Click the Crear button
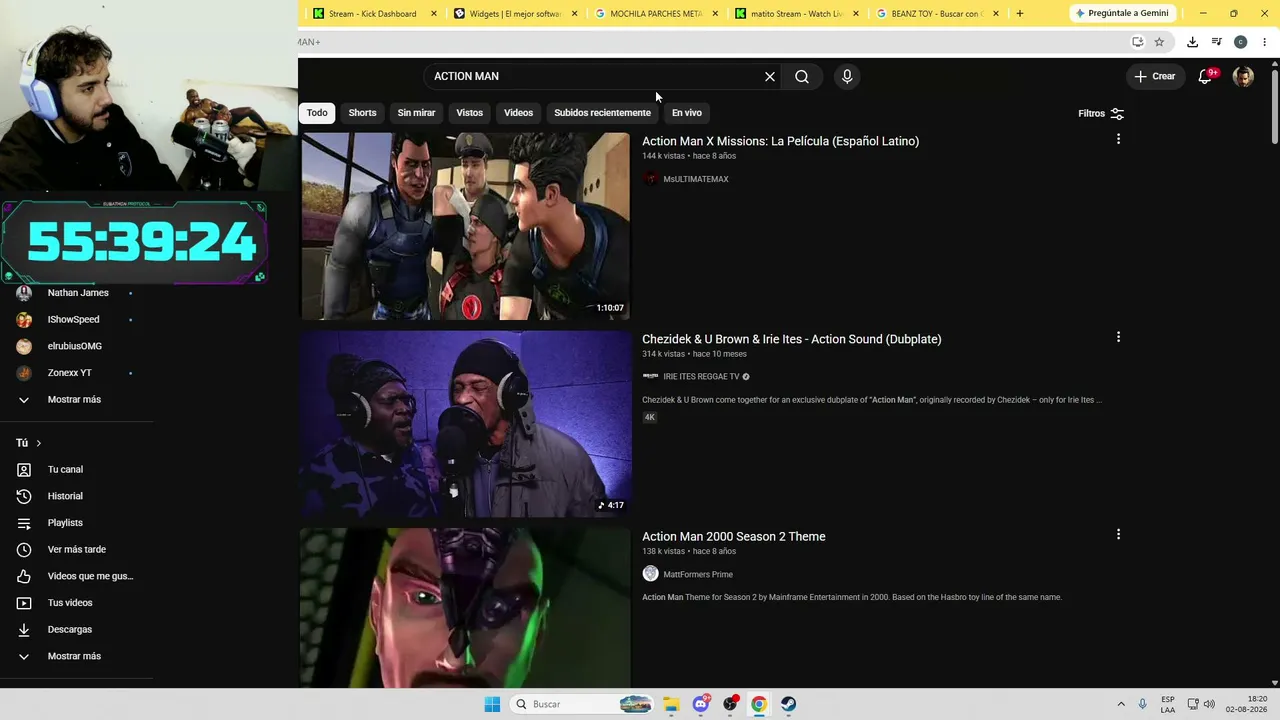The image size is (1280, 720). 1155,76
